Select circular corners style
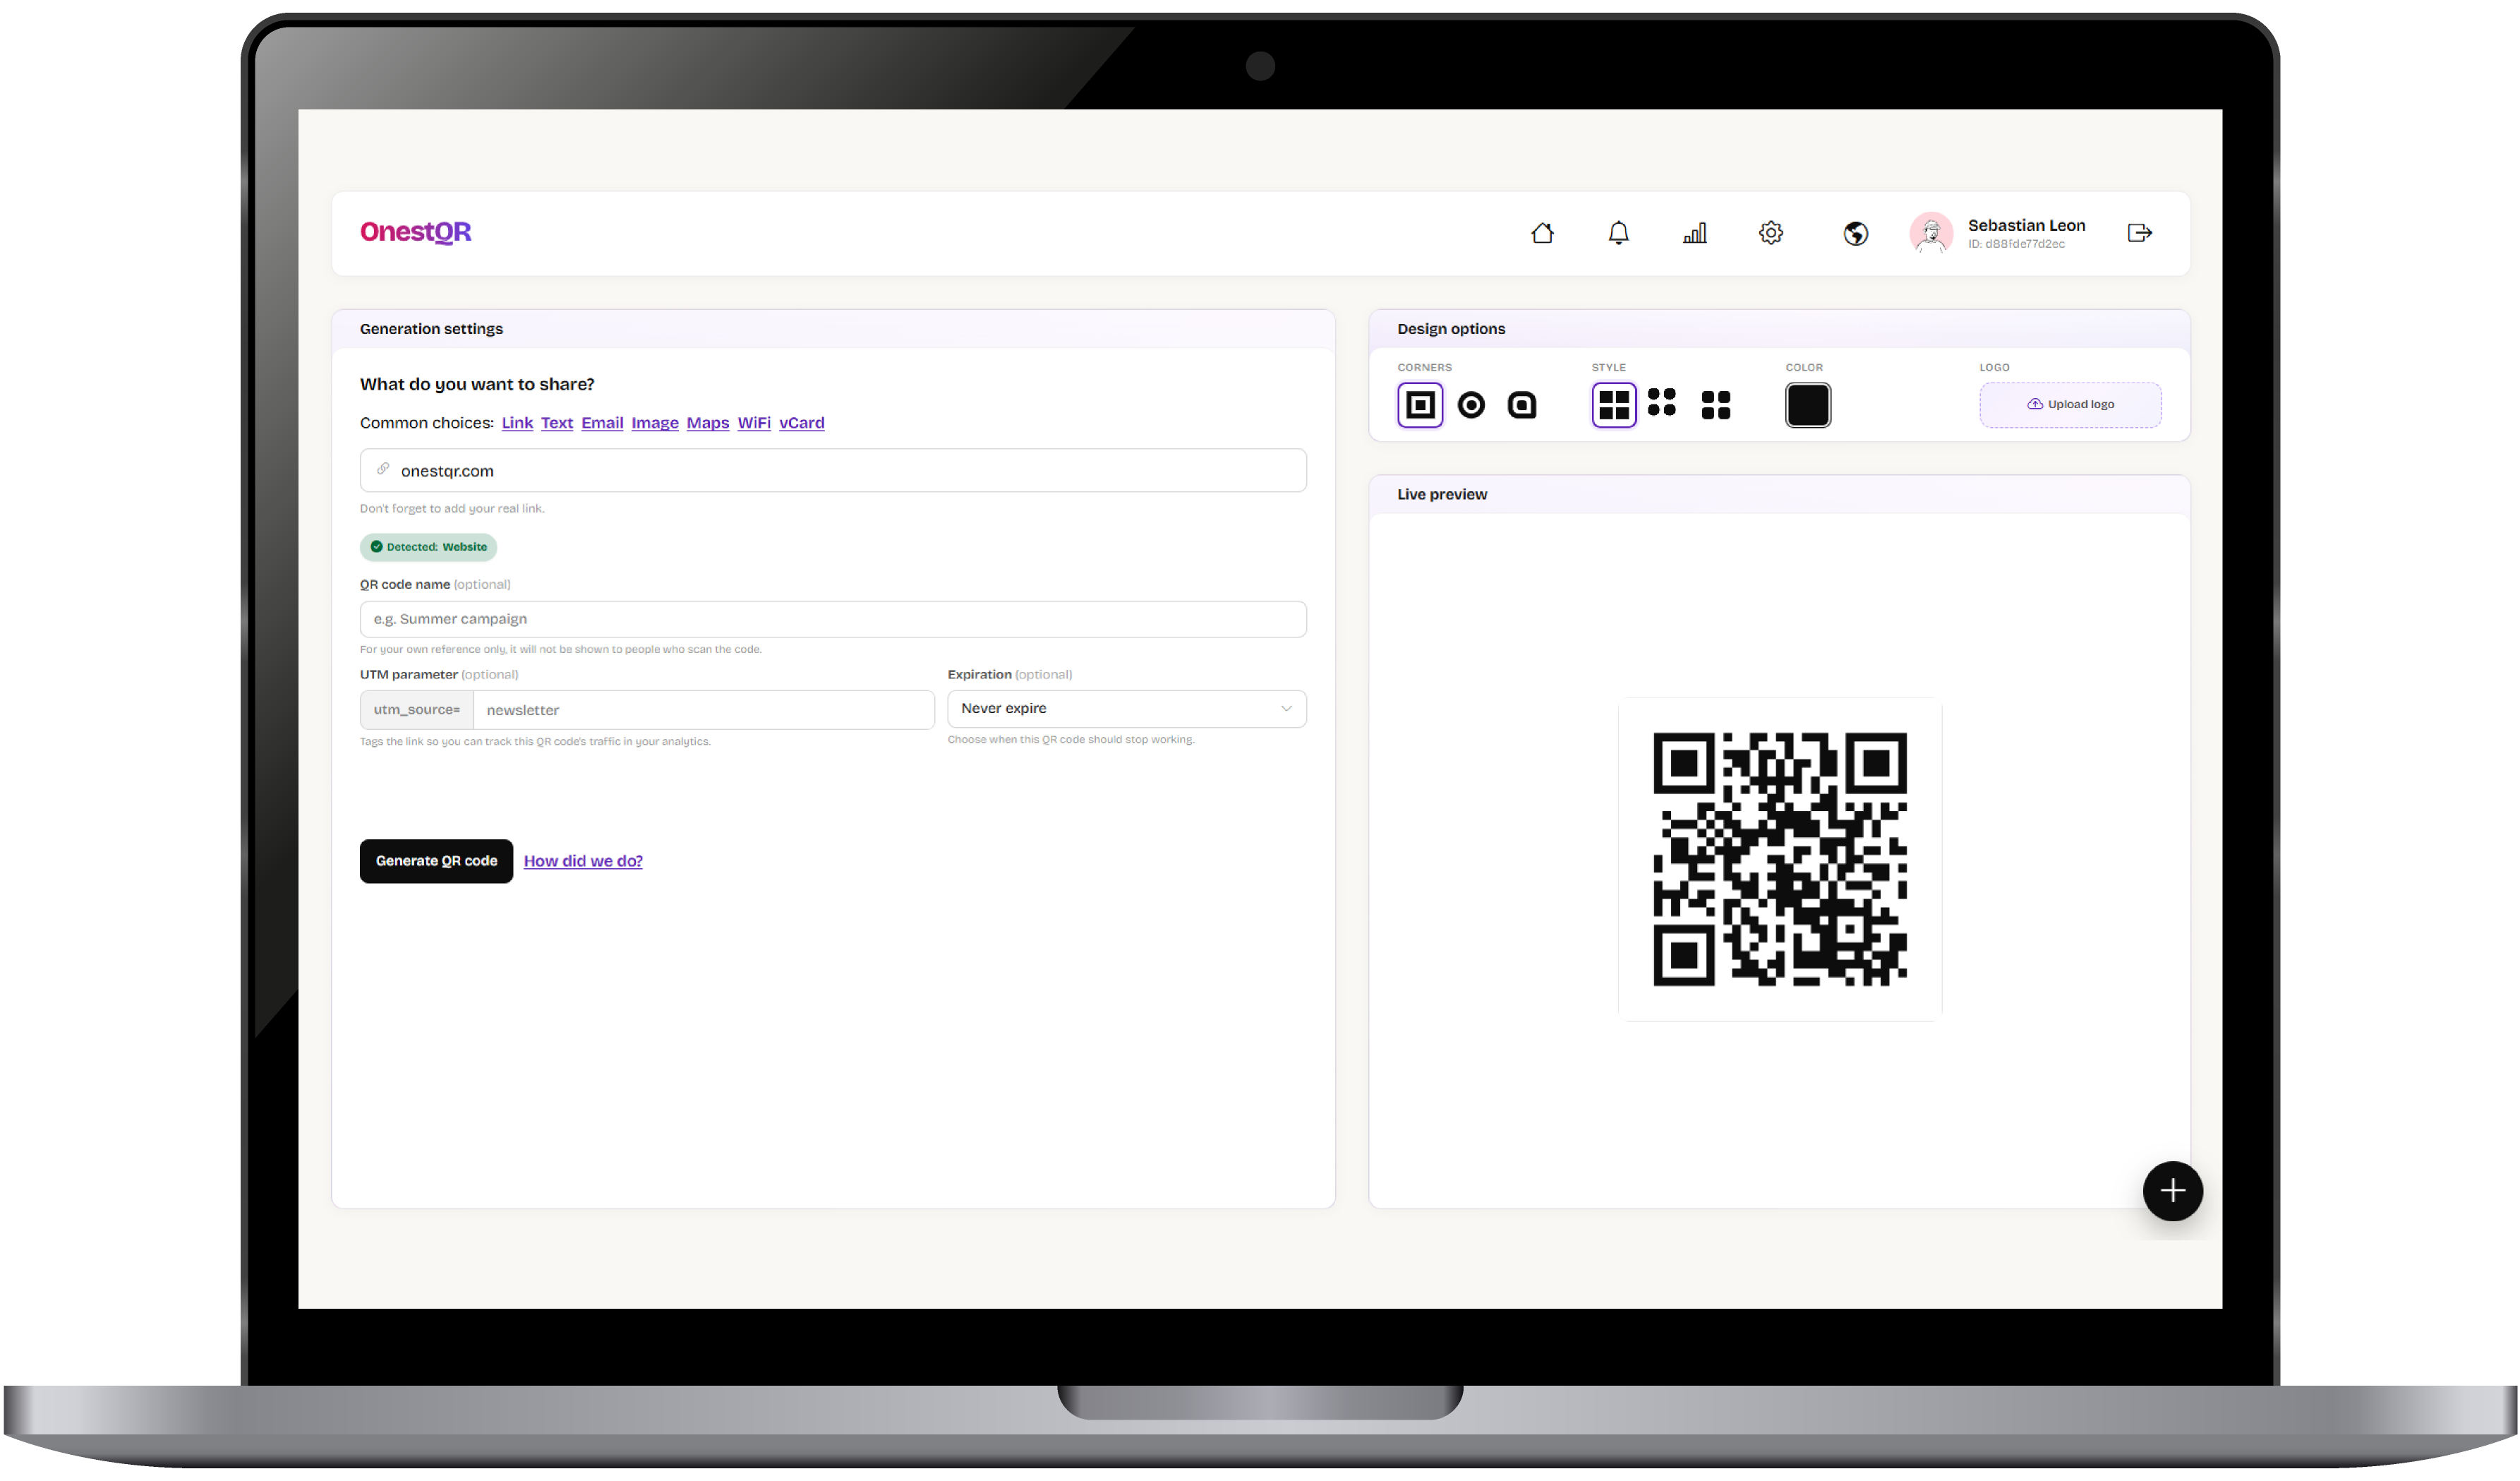The height and width of the screenshot is (1481, 2520). click(x=1471, y=405)
